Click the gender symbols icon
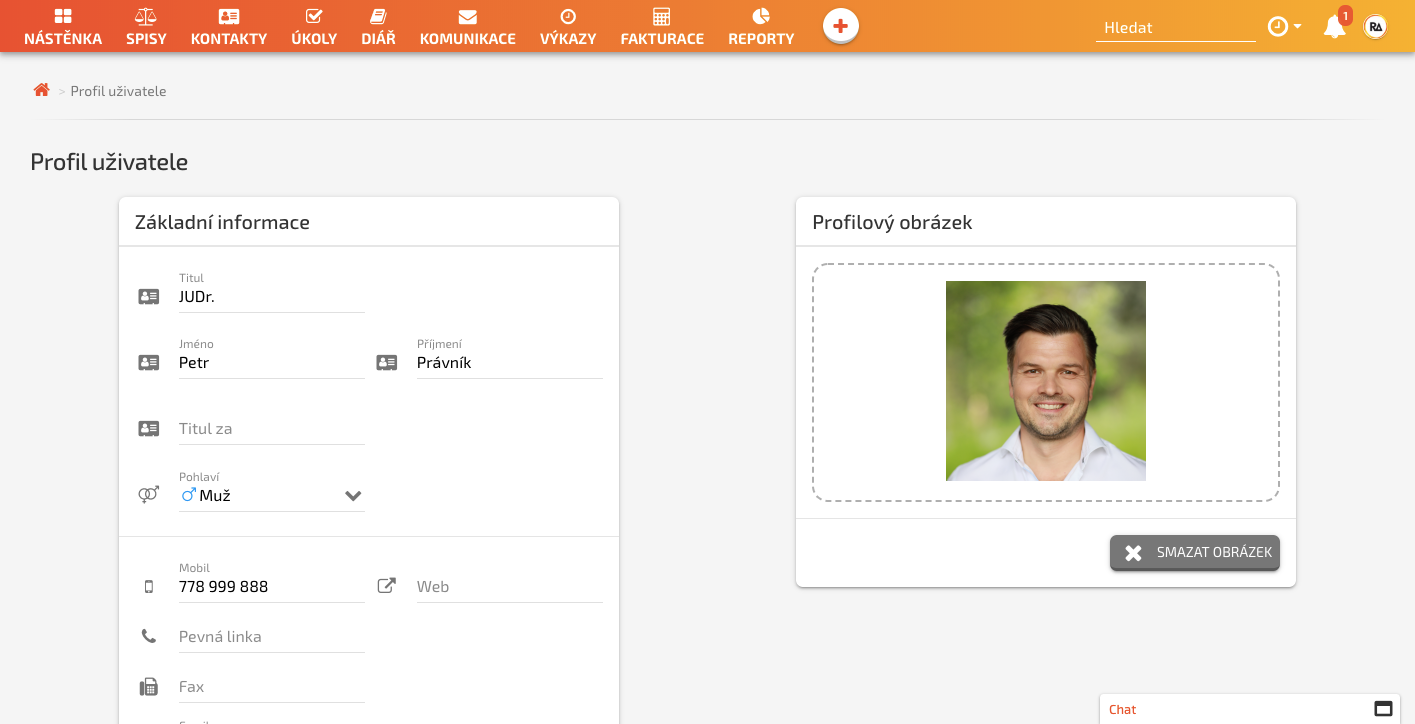 pyautogui.click(x=148, y=494)
